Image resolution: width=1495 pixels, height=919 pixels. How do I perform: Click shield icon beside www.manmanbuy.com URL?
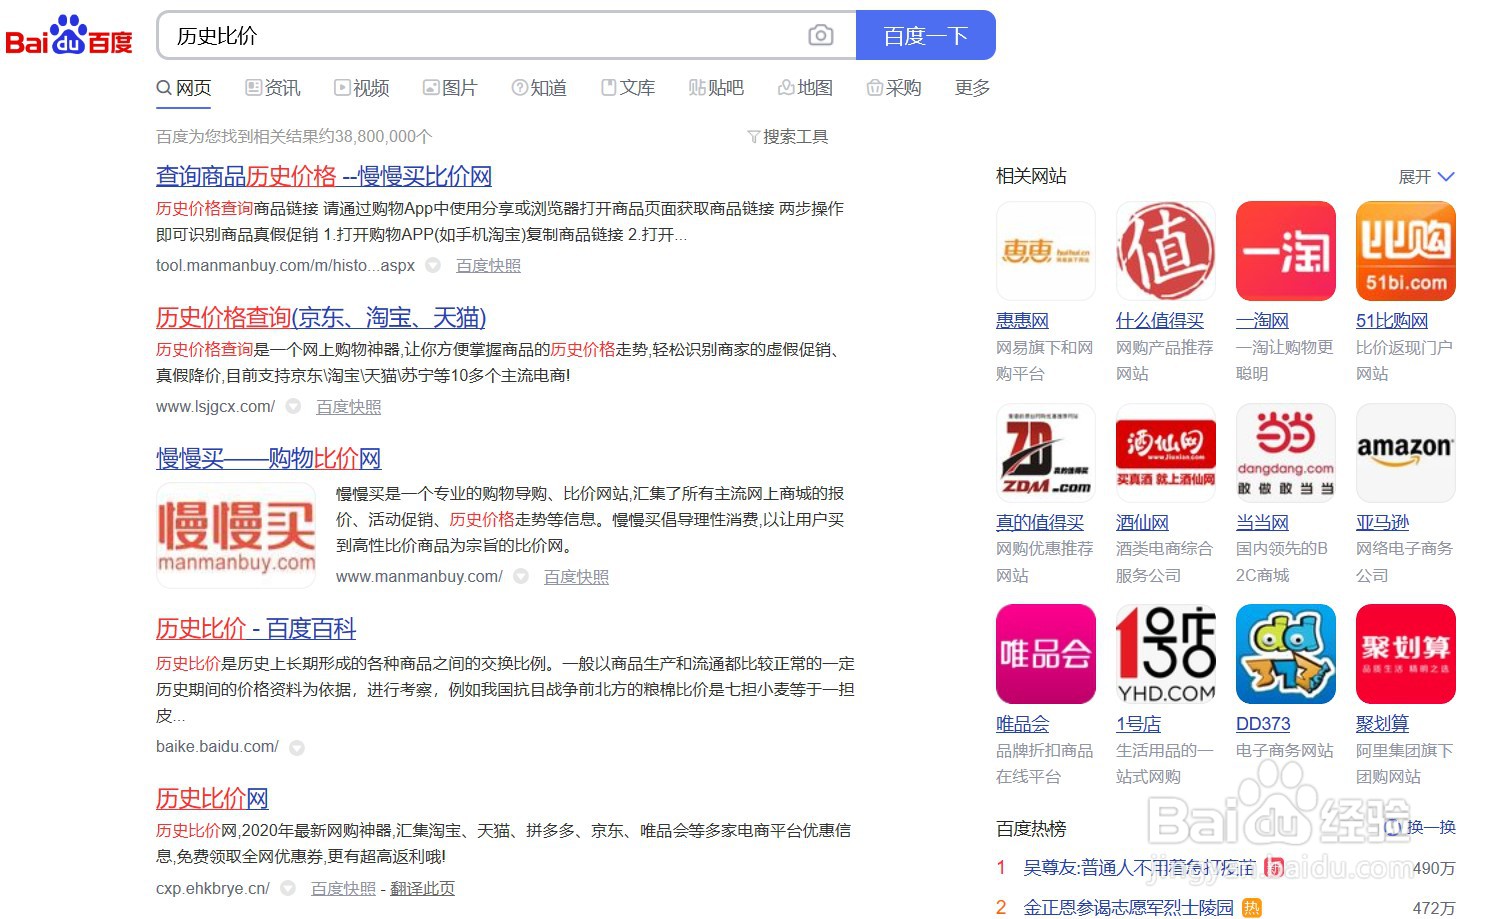tap(521, 576)
